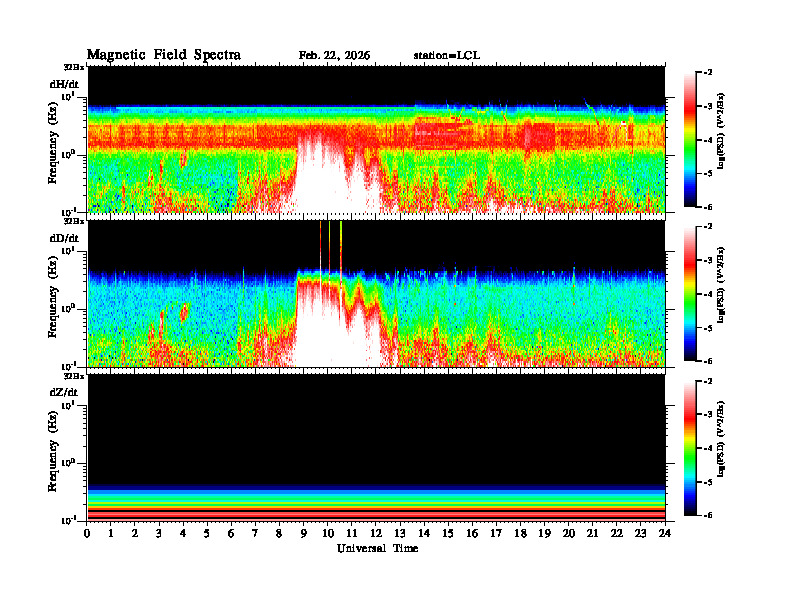This screenshot has height=612, width=792.
Task: Click the 'station=LCL' label
Action: (x=447, y=55)
